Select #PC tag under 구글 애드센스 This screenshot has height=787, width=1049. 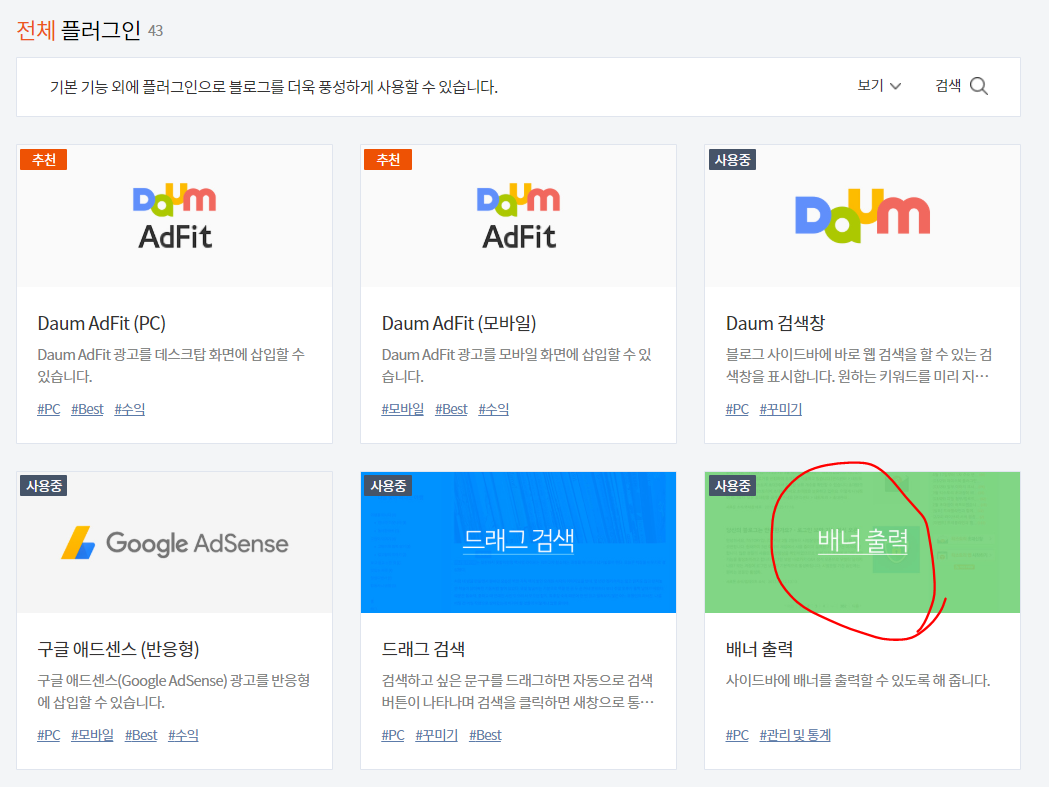[49, 735]
